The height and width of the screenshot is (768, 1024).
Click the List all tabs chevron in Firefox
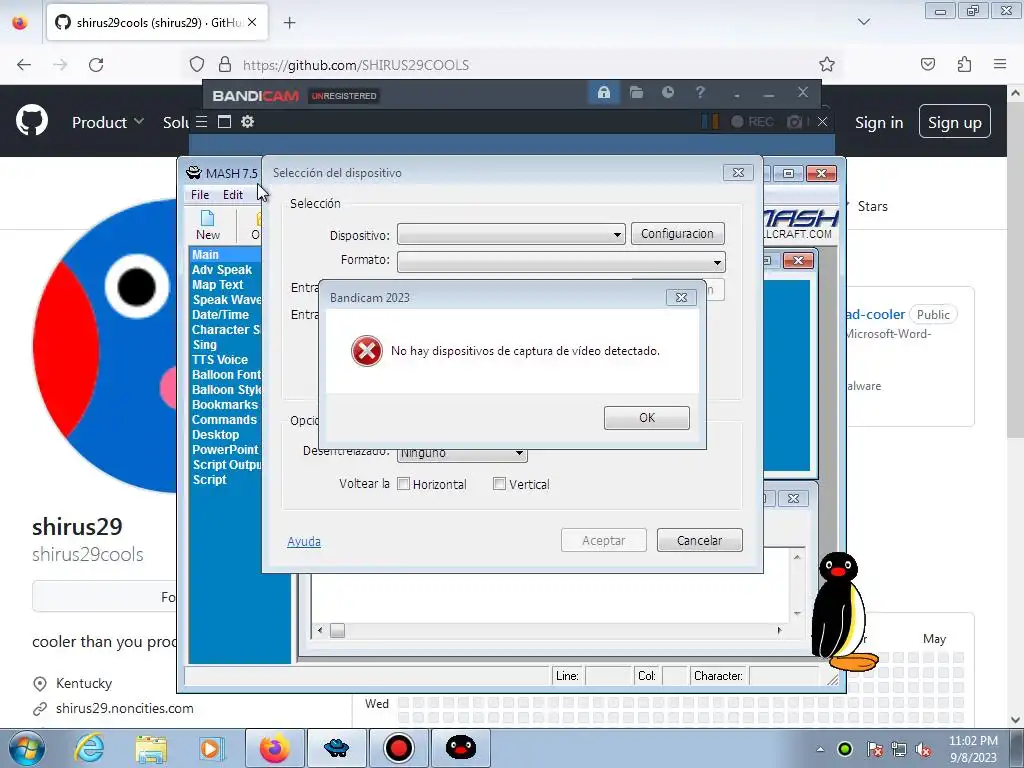pyautogui.click(x=864, y=22)
